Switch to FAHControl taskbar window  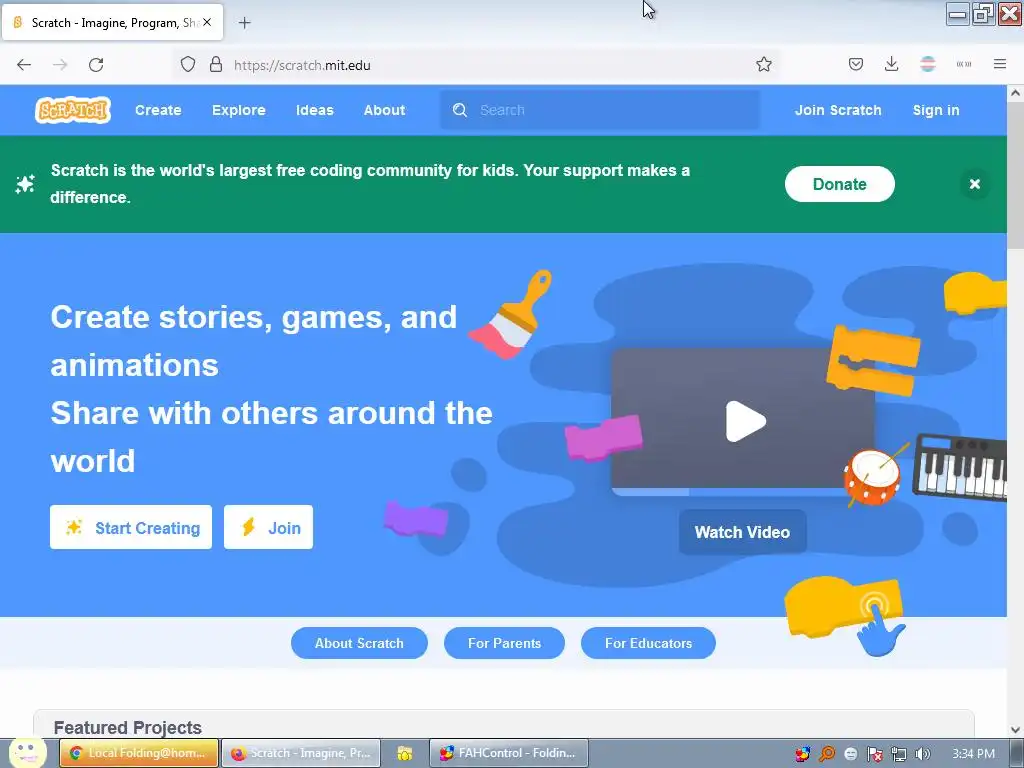coord(509,753)
